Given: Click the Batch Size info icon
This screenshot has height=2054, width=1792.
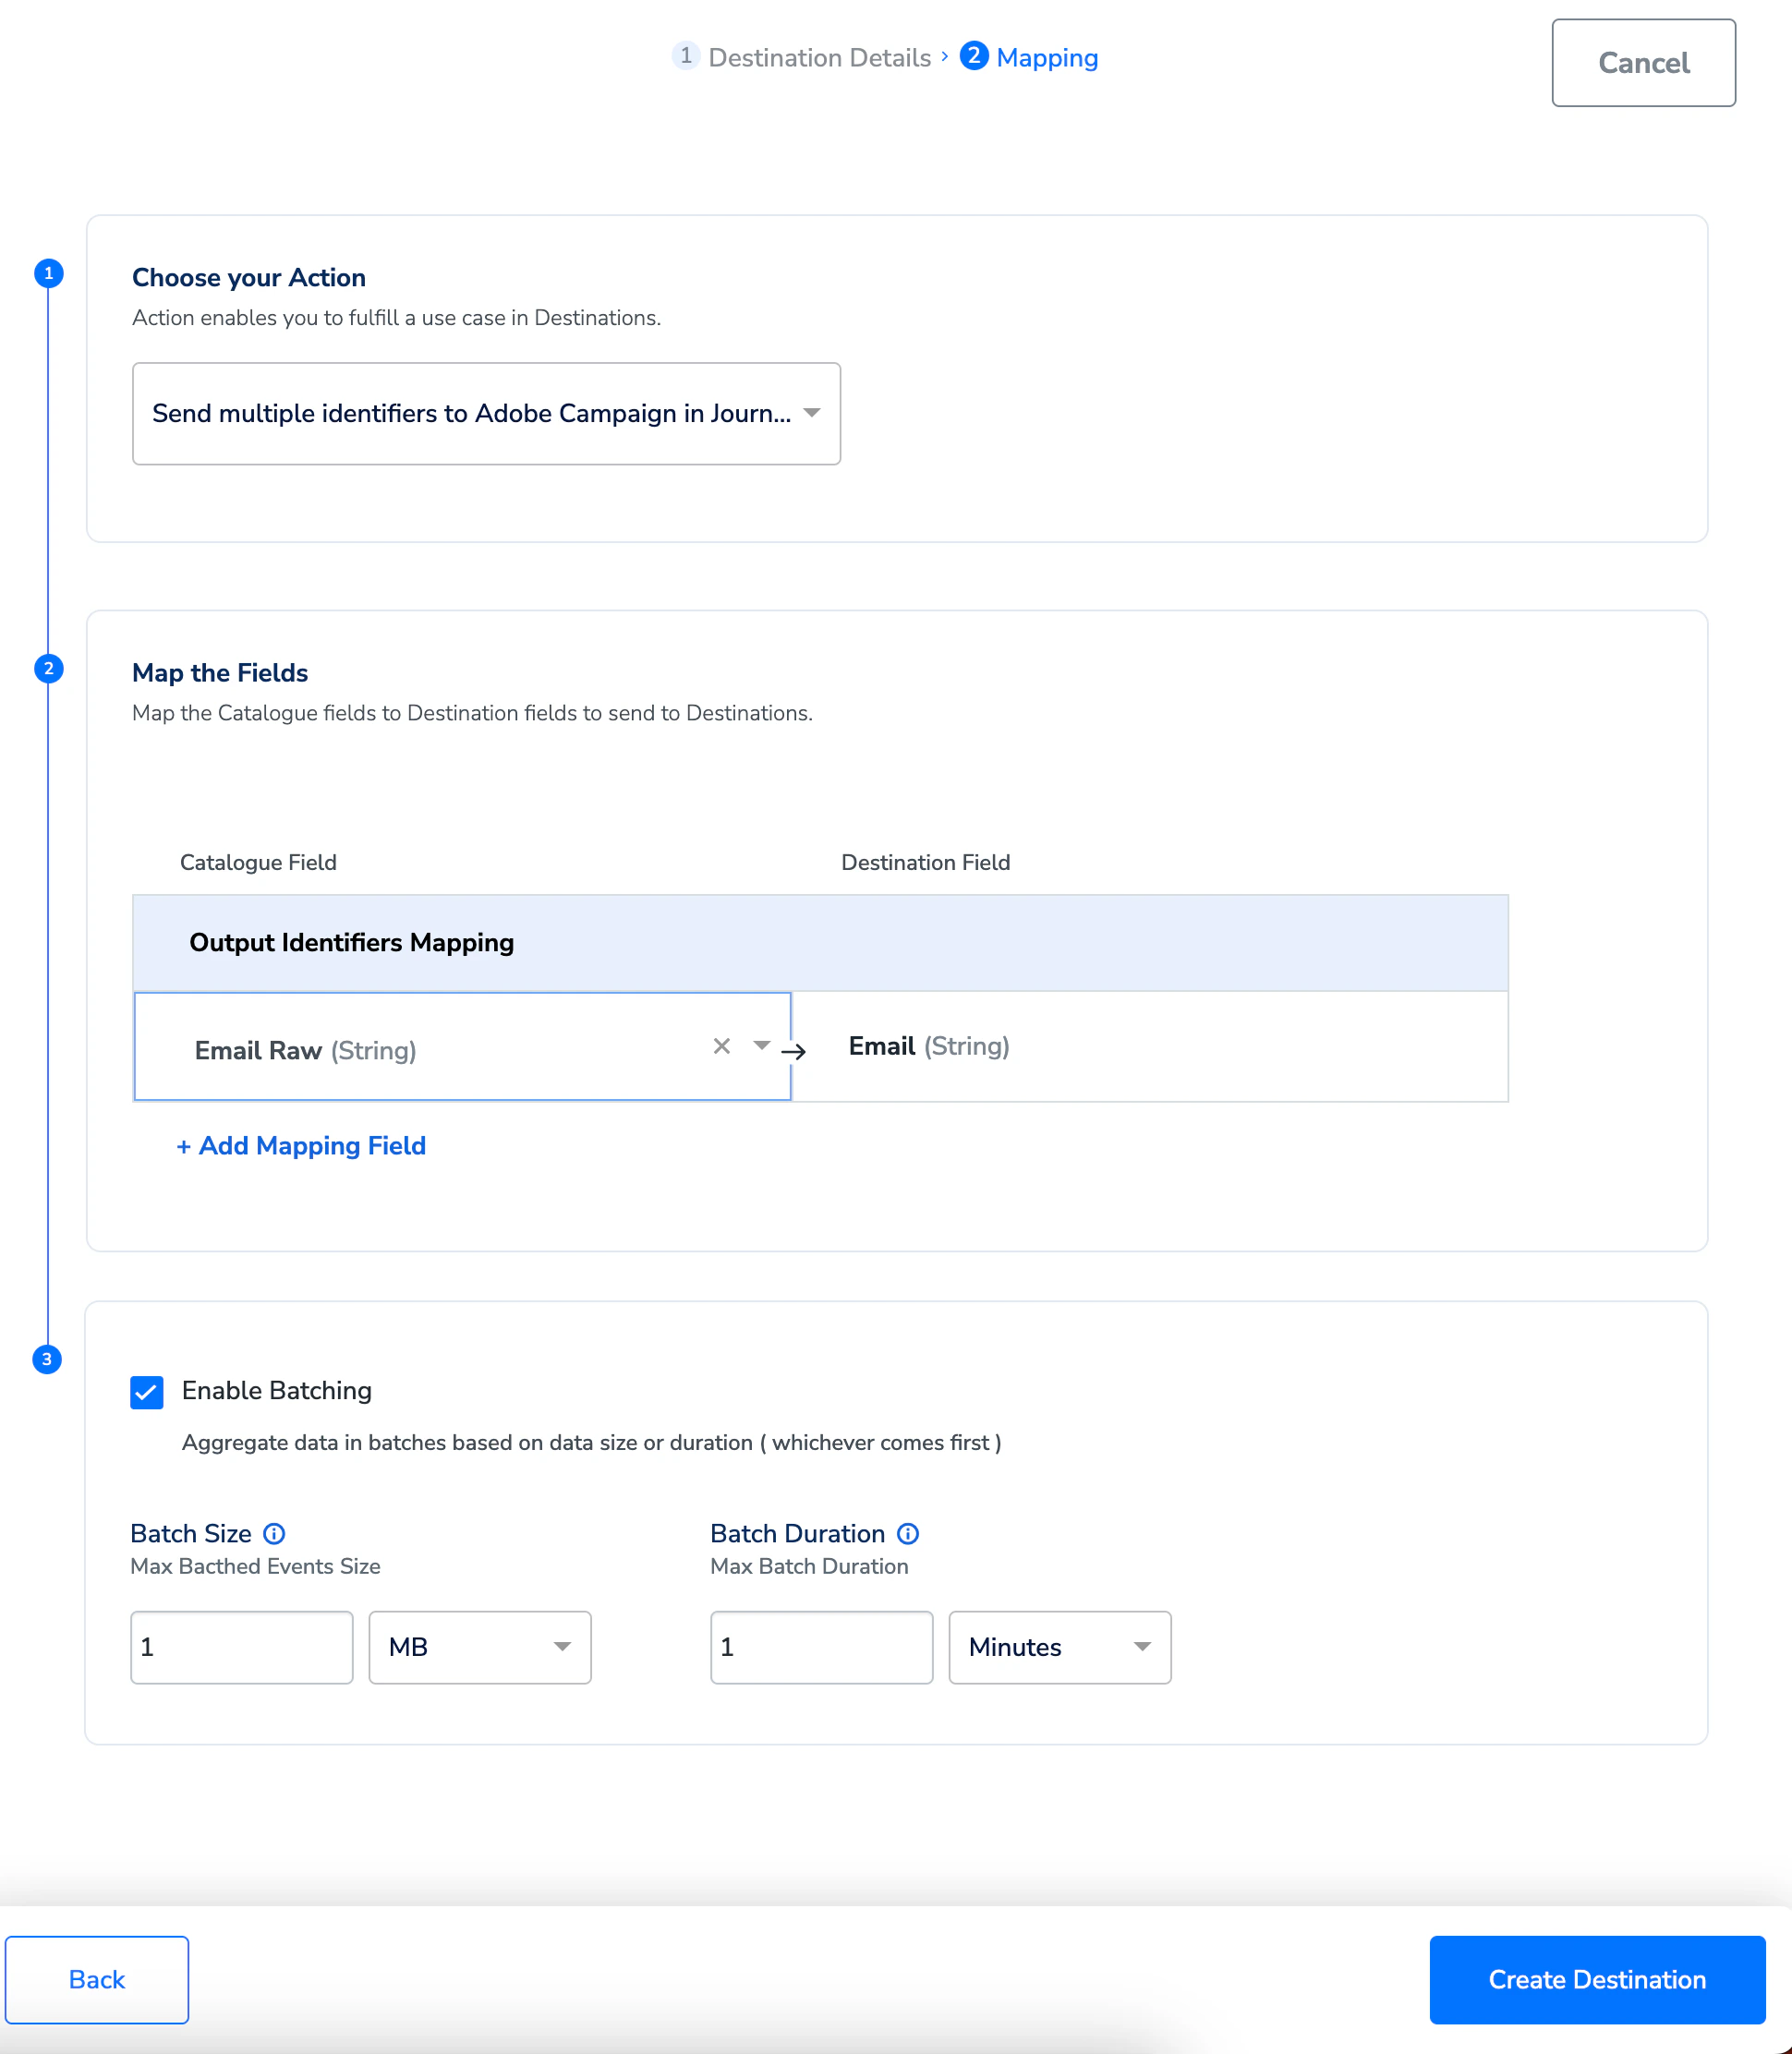Looking at the screenshot, I should pos(274,1533).
